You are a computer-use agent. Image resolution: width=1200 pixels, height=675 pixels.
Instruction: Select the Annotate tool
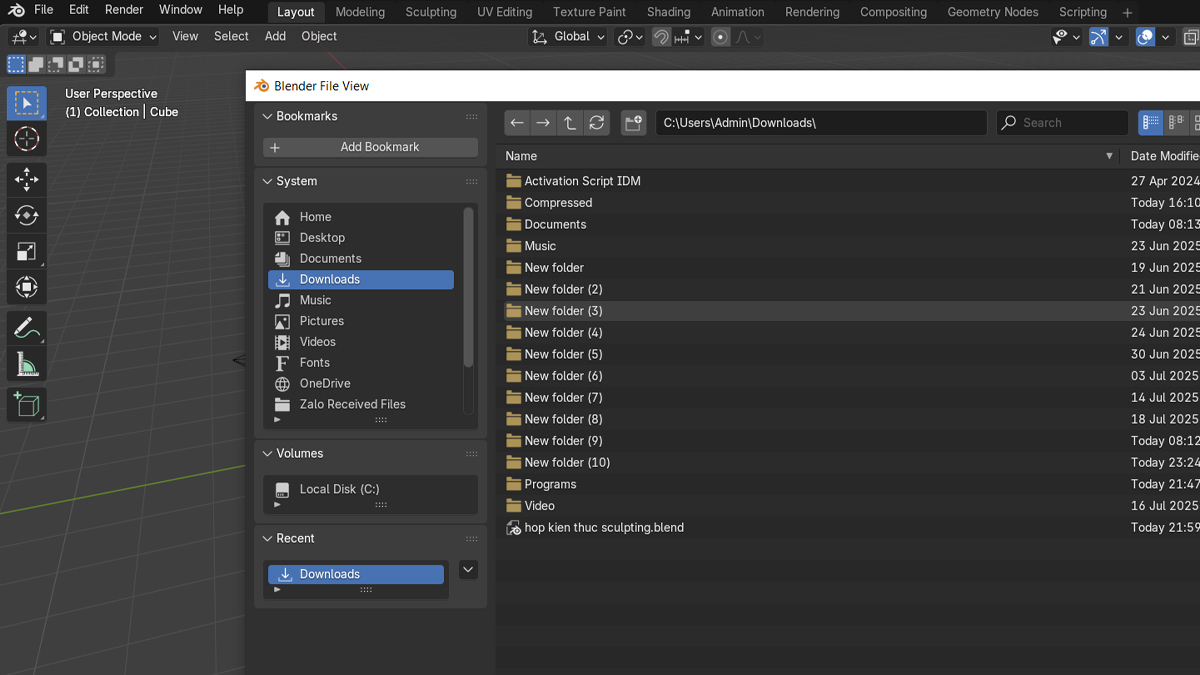27,328
